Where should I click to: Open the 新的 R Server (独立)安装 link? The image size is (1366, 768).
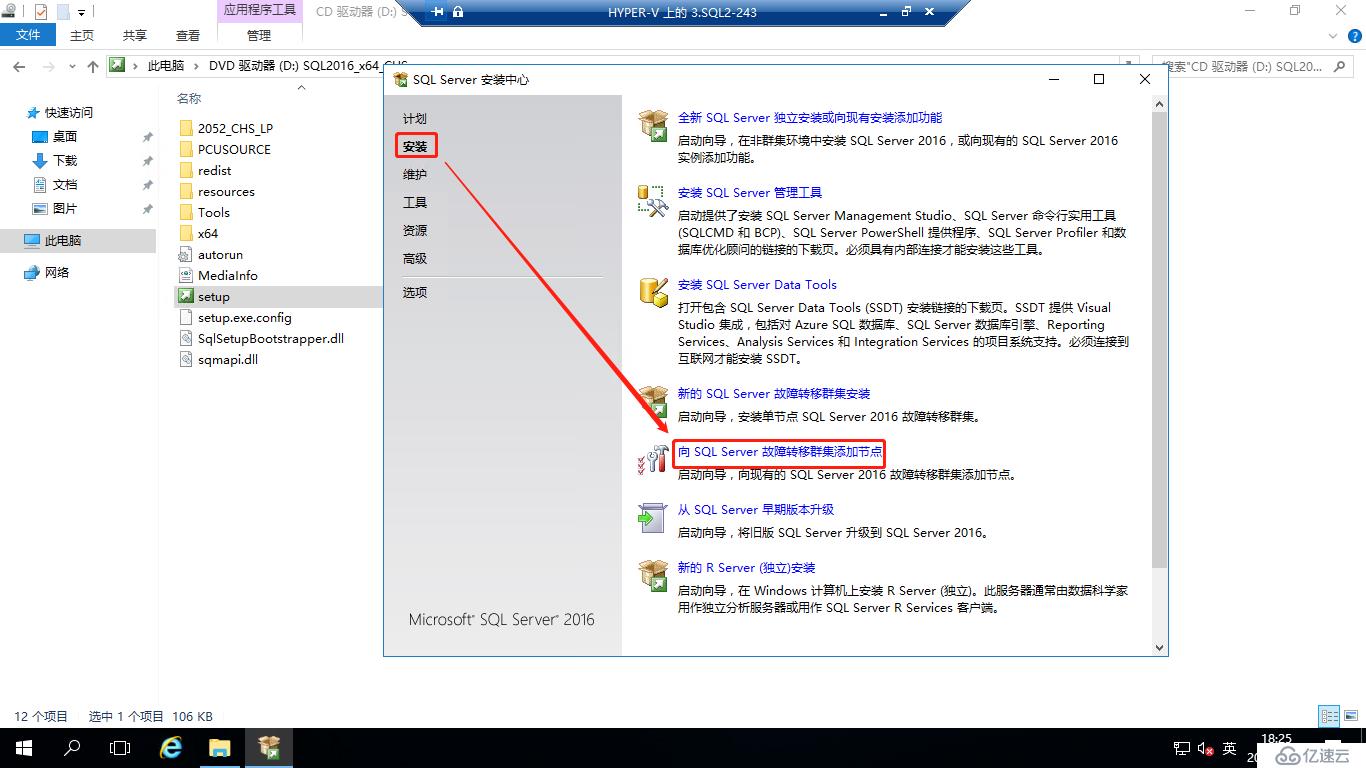[747, 568]
